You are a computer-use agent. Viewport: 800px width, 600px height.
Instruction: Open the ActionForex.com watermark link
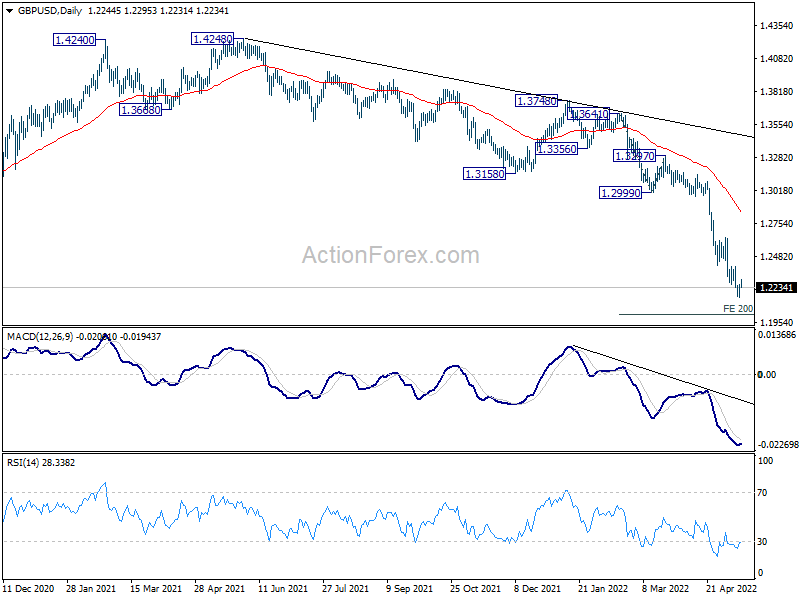pos(391,255)
